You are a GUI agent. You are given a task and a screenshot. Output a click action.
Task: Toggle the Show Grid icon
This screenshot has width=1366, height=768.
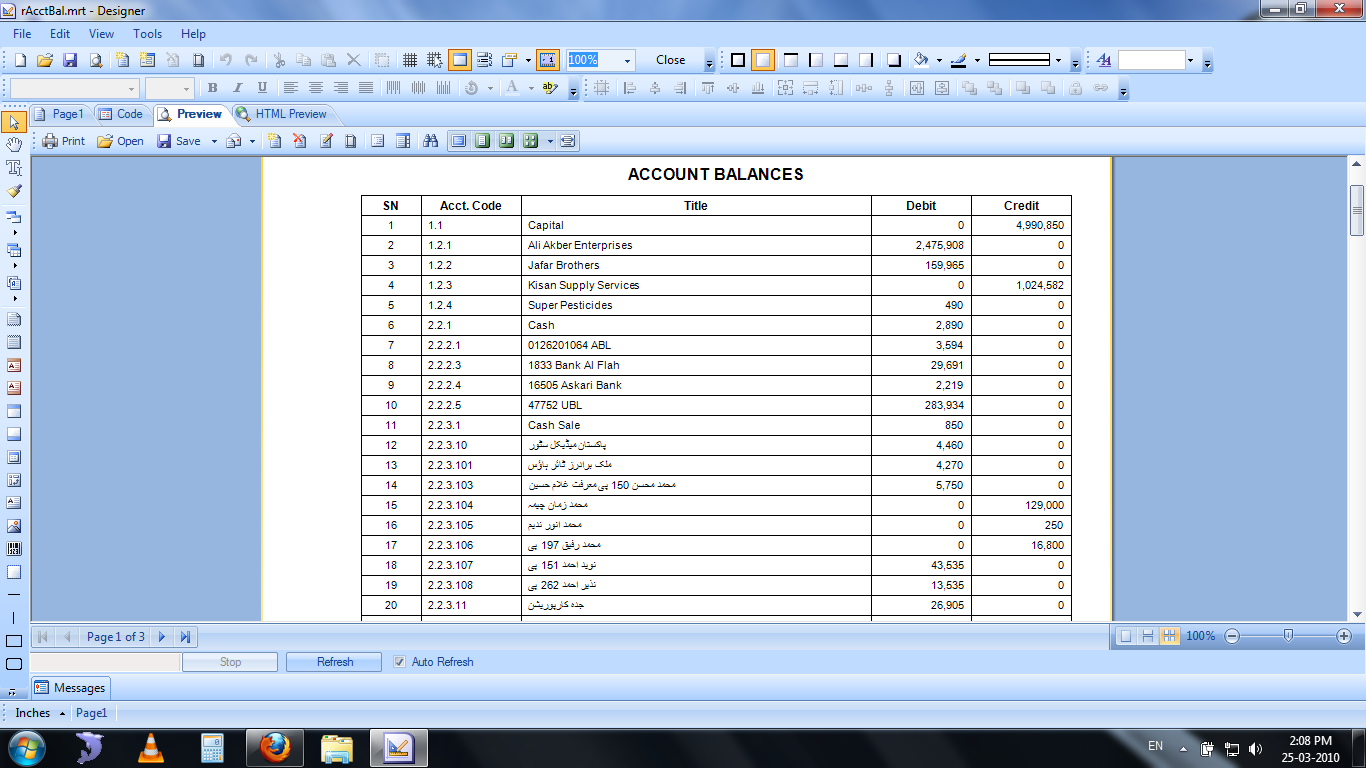(x=410, y=60)
